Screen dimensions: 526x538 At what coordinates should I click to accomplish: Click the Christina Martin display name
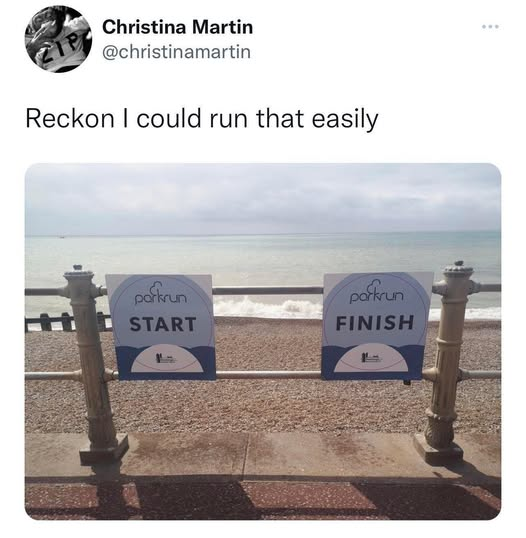pos(177,27)
